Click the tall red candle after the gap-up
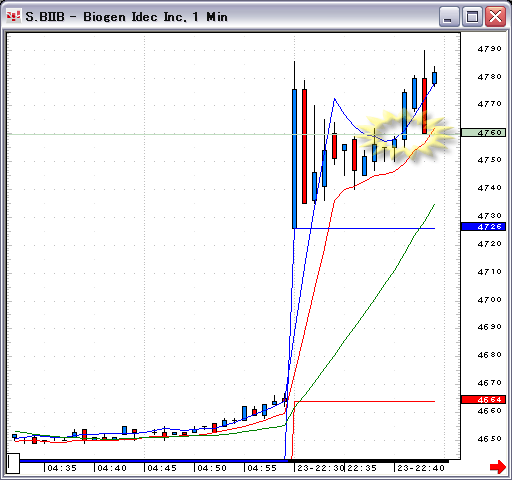 [x=304, y=146]
